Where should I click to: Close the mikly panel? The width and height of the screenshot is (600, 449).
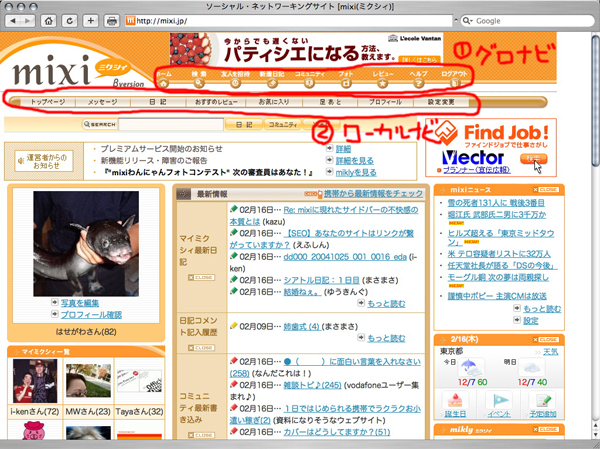(x=546, y=429)
